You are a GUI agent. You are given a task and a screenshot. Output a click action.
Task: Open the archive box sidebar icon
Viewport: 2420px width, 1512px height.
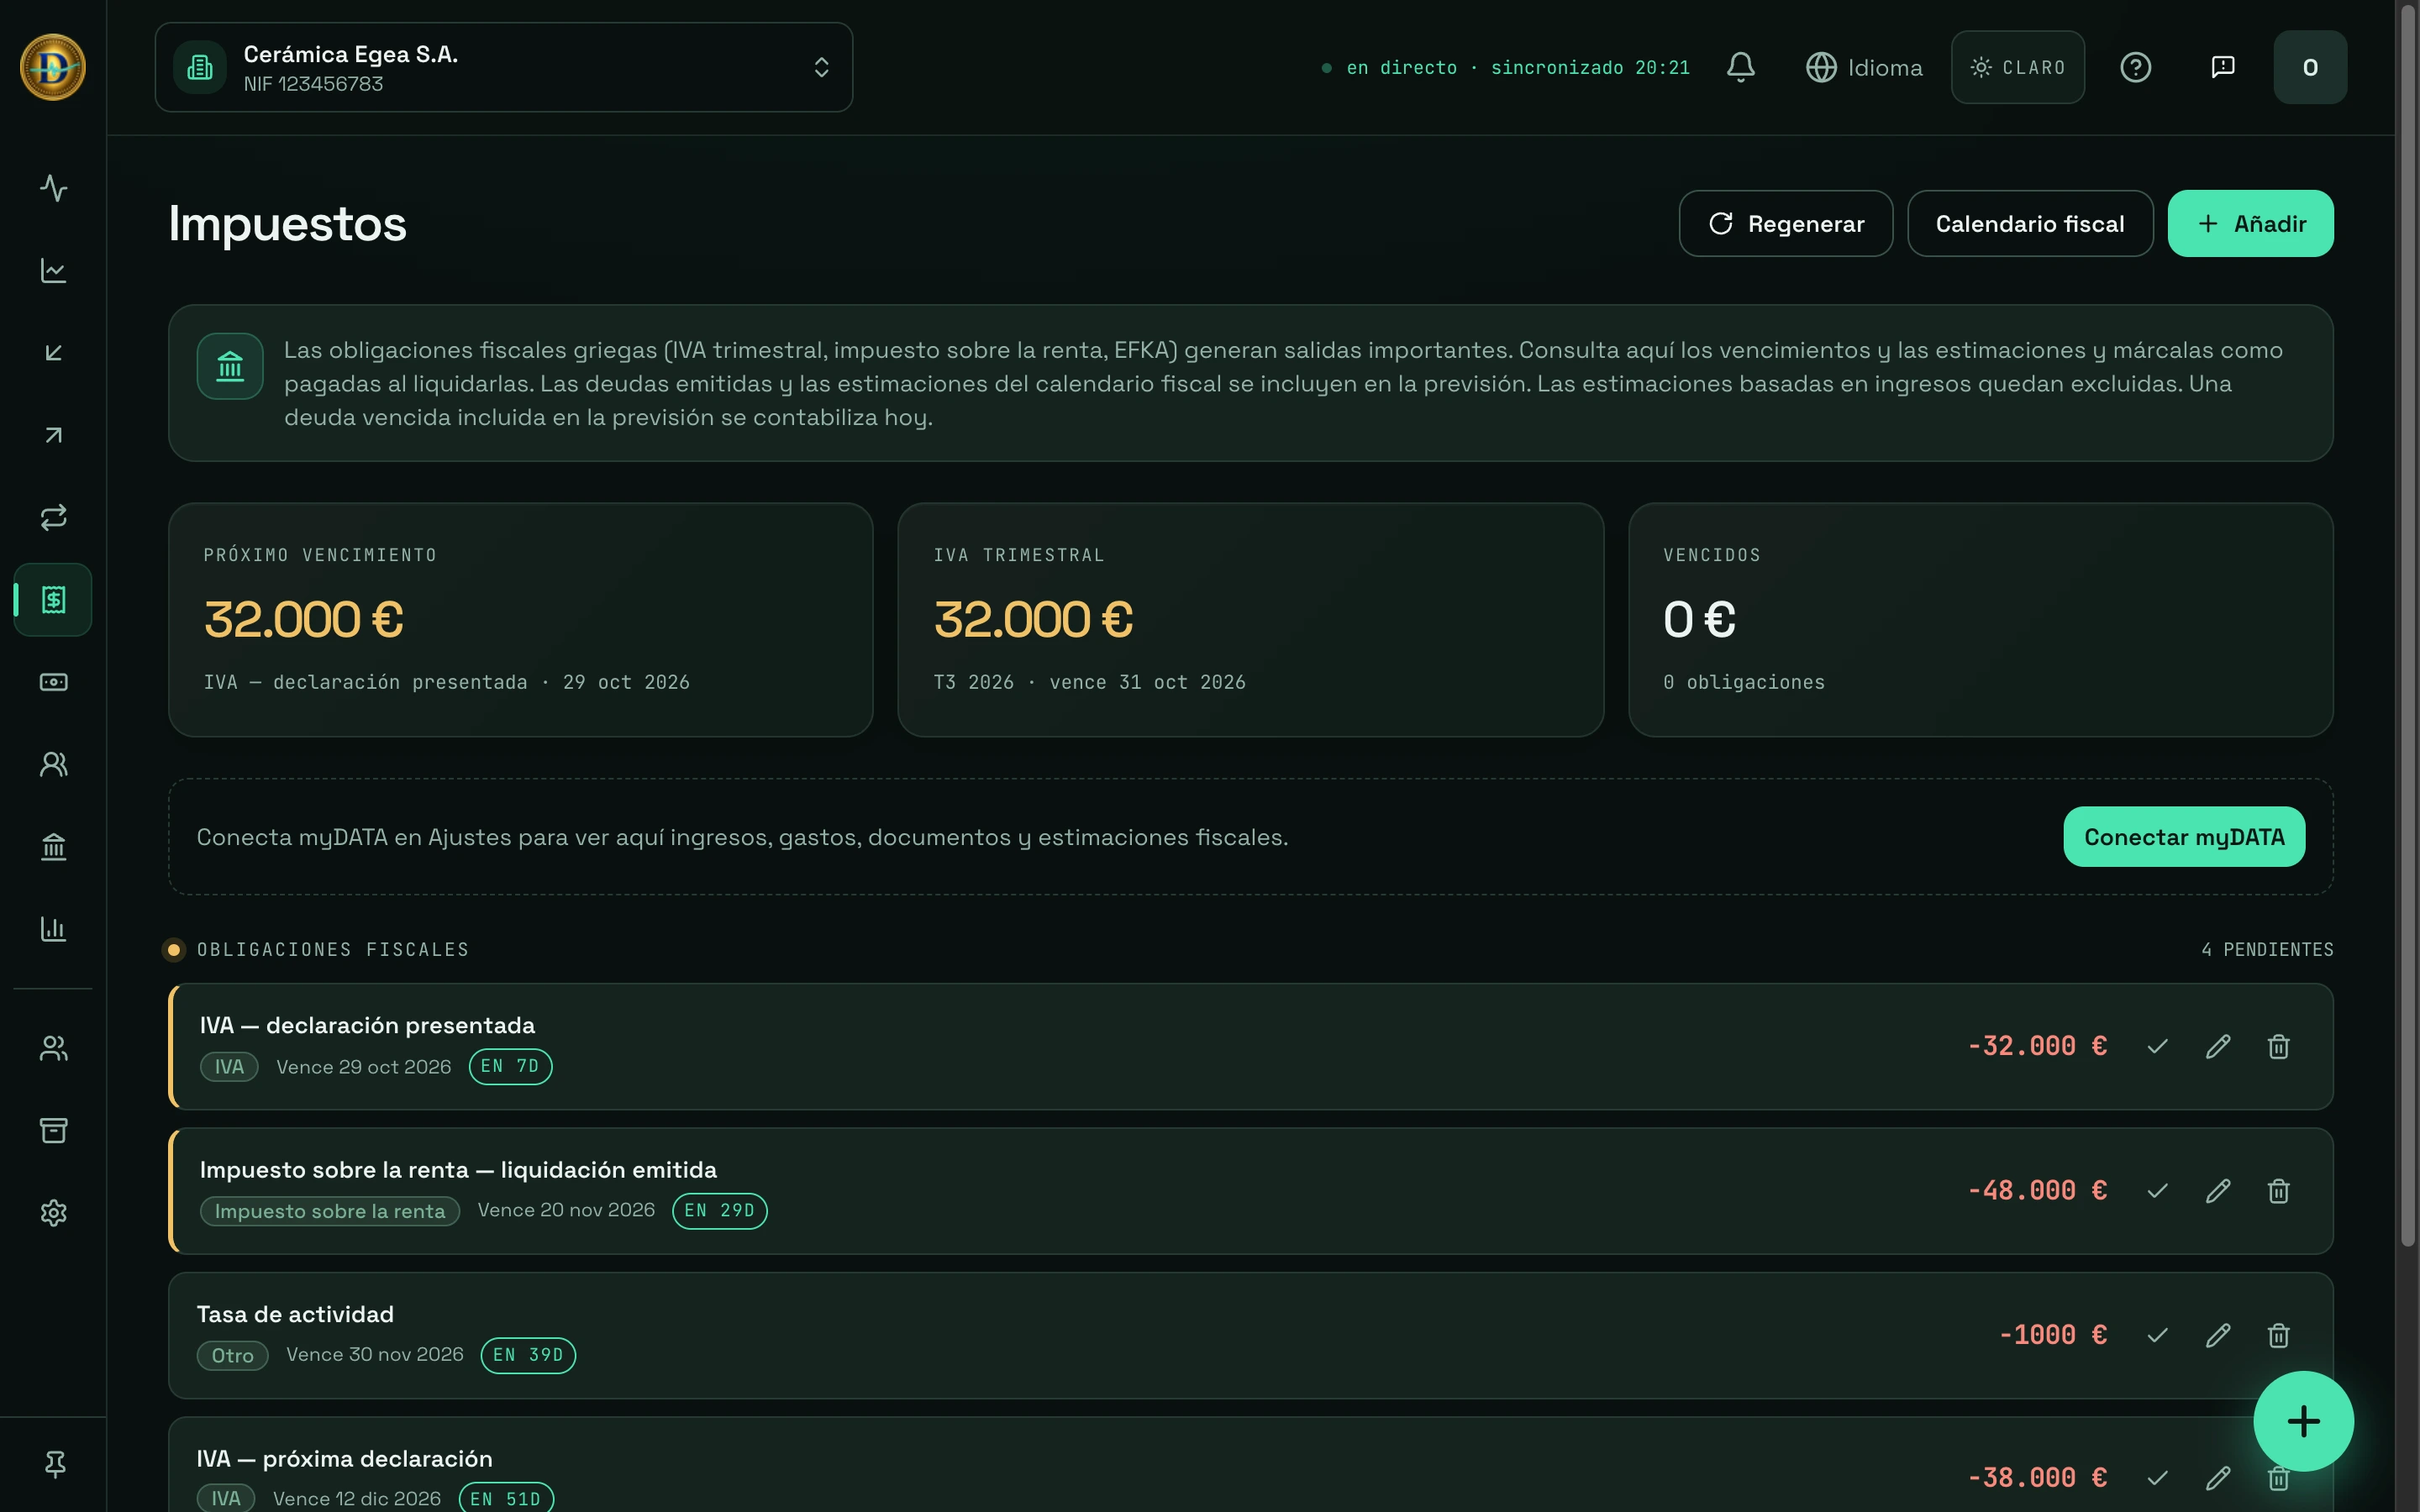tap(53, 1130)
